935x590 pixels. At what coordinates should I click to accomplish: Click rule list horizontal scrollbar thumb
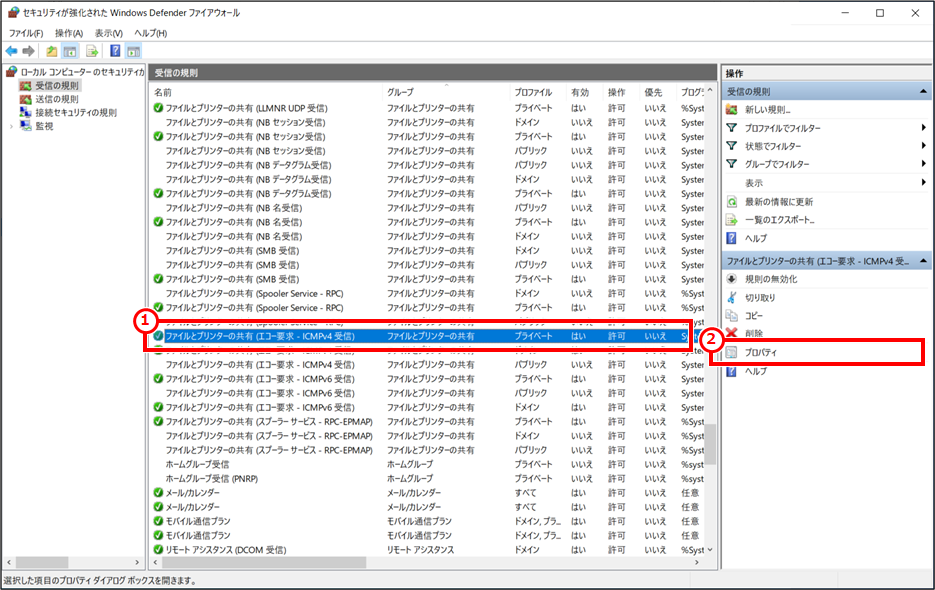tap(264, 563)
